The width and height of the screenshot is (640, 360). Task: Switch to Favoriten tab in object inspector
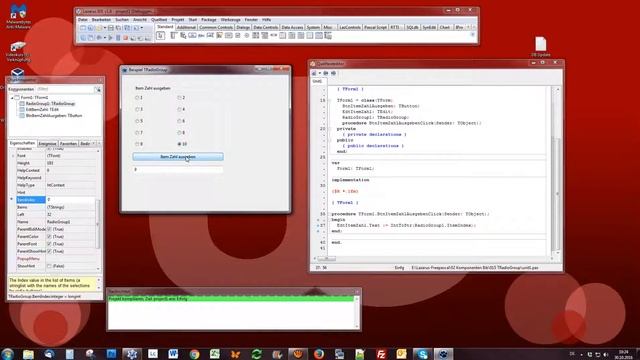(68, 144)
